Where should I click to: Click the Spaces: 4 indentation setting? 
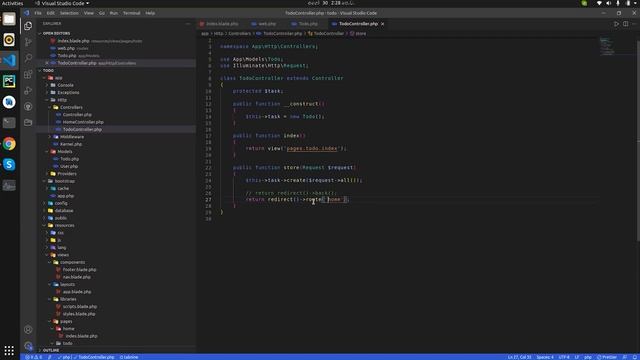(545, 357)
